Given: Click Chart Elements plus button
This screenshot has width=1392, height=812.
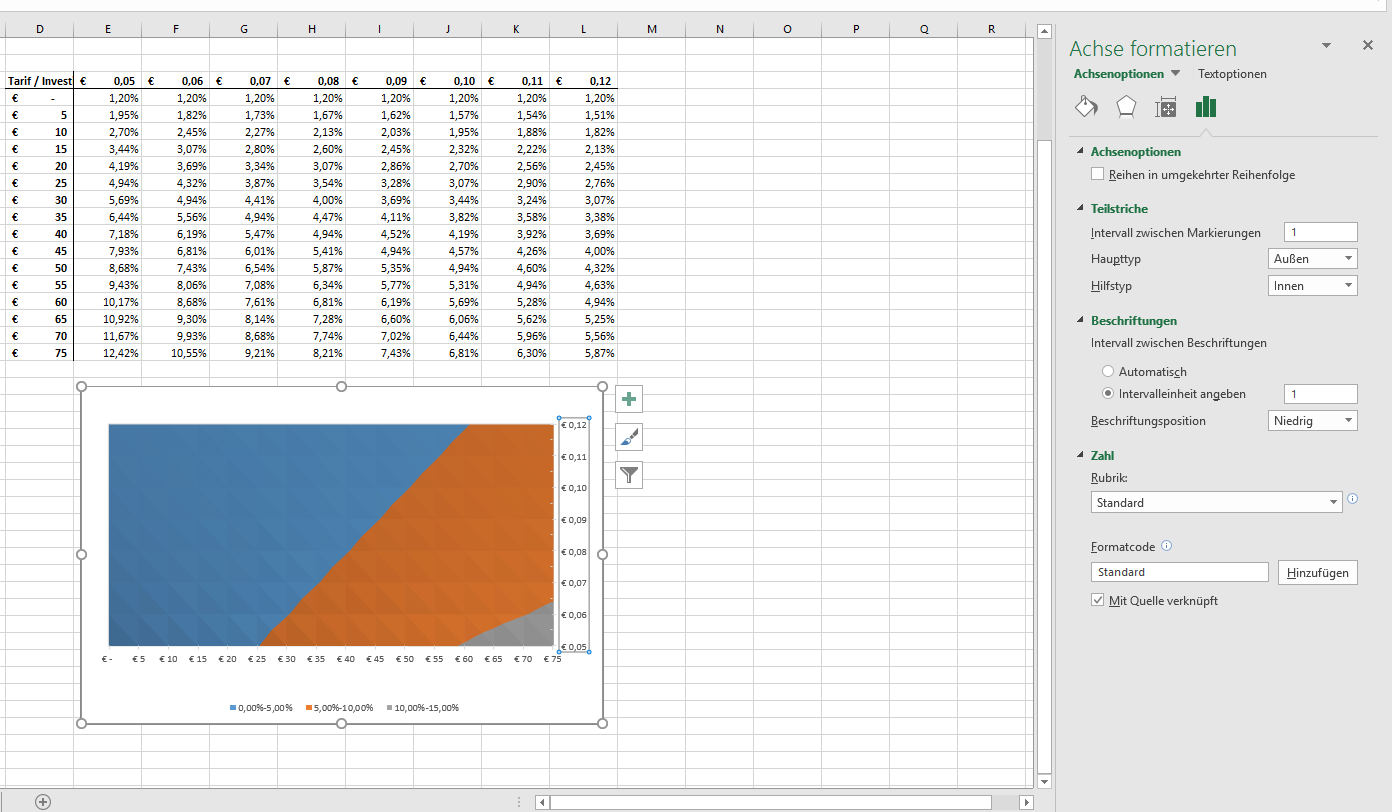Looking at the screenshot, I should coord(629,399).
